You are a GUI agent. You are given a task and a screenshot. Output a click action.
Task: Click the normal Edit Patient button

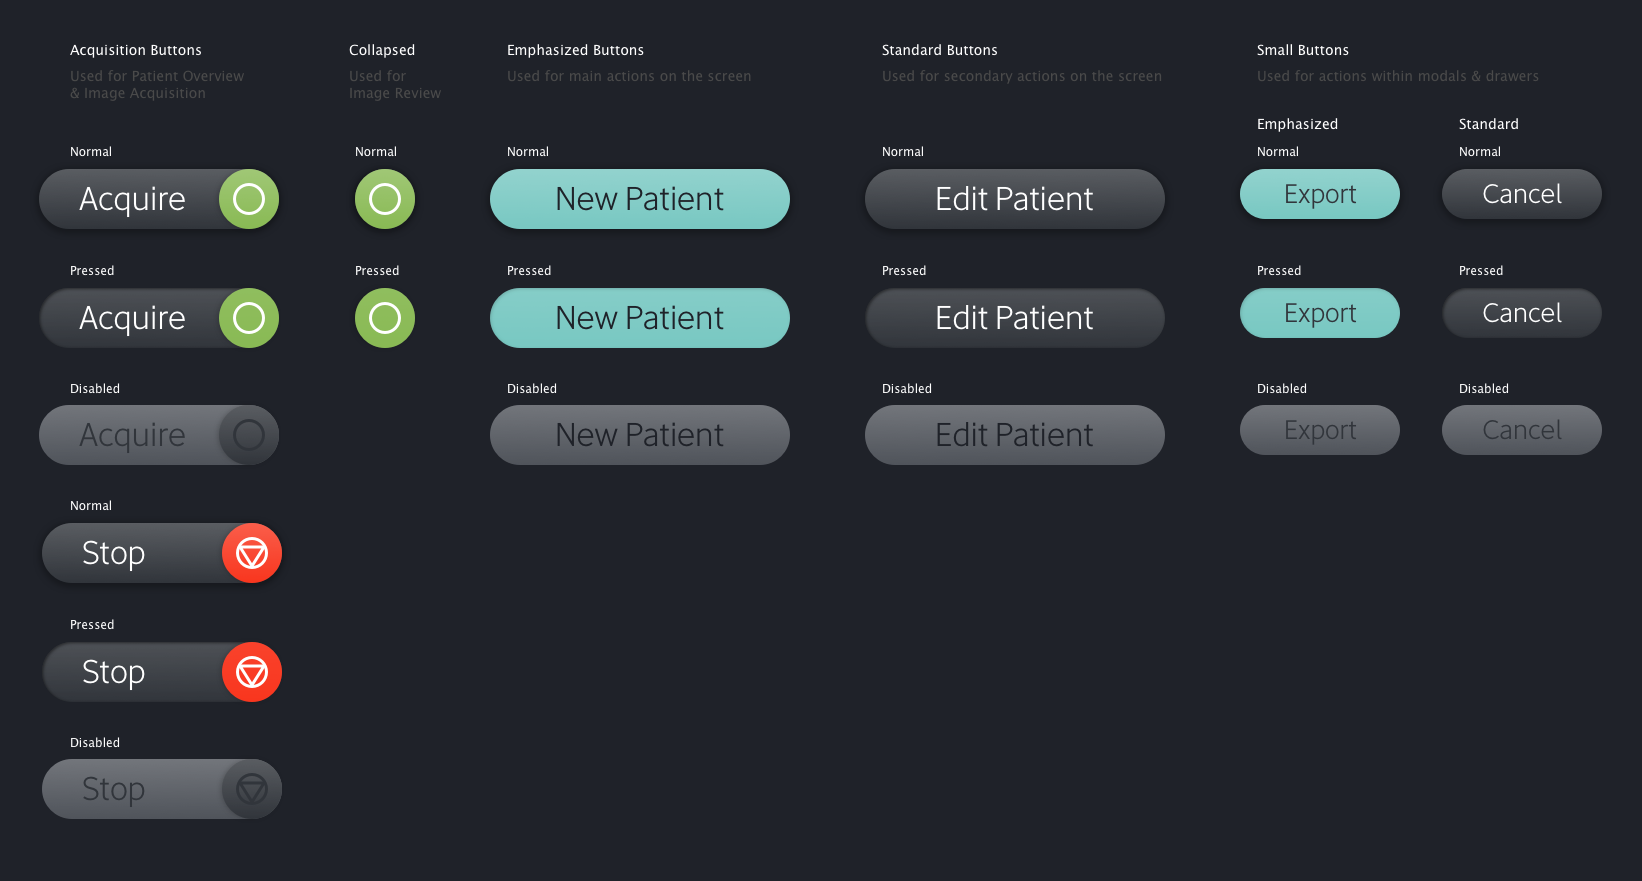[x=1015, y=199]
